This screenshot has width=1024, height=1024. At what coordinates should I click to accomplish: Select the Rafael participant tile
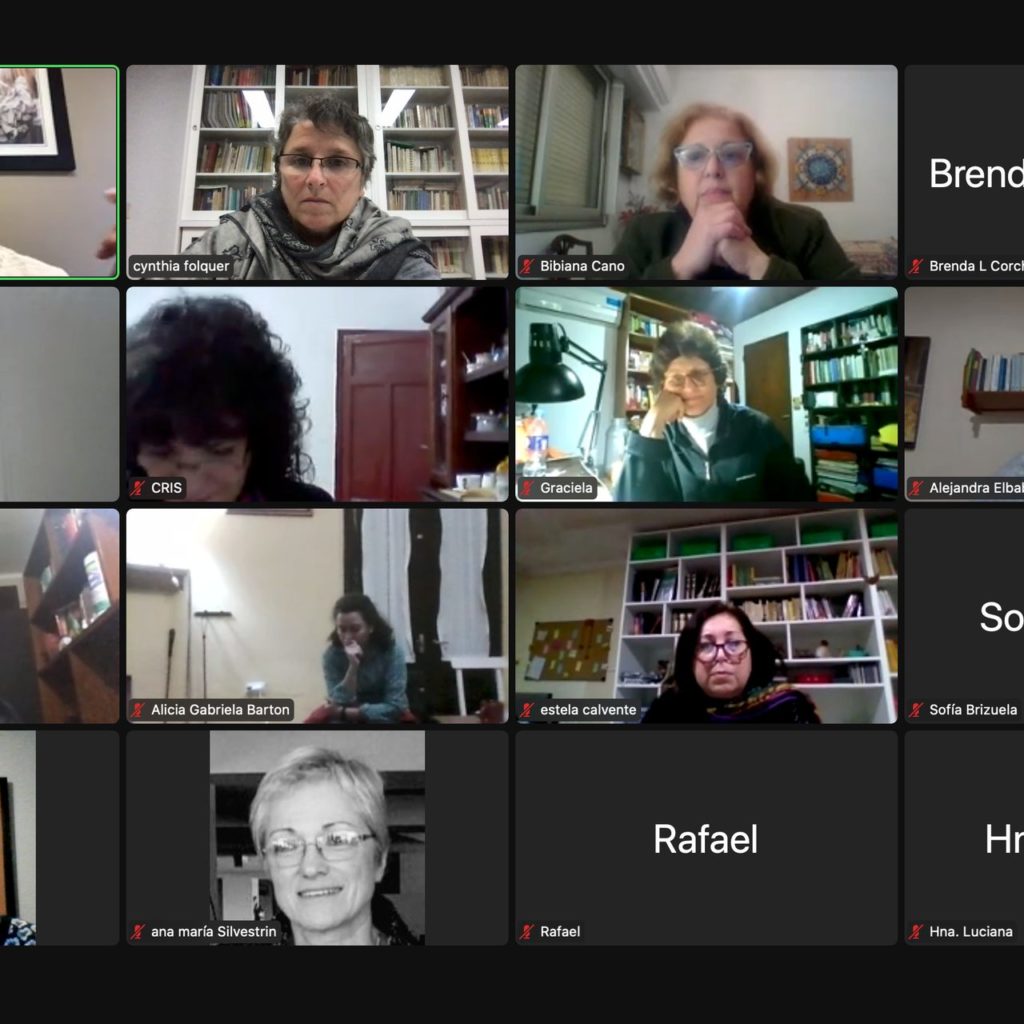tap(707, 838)
